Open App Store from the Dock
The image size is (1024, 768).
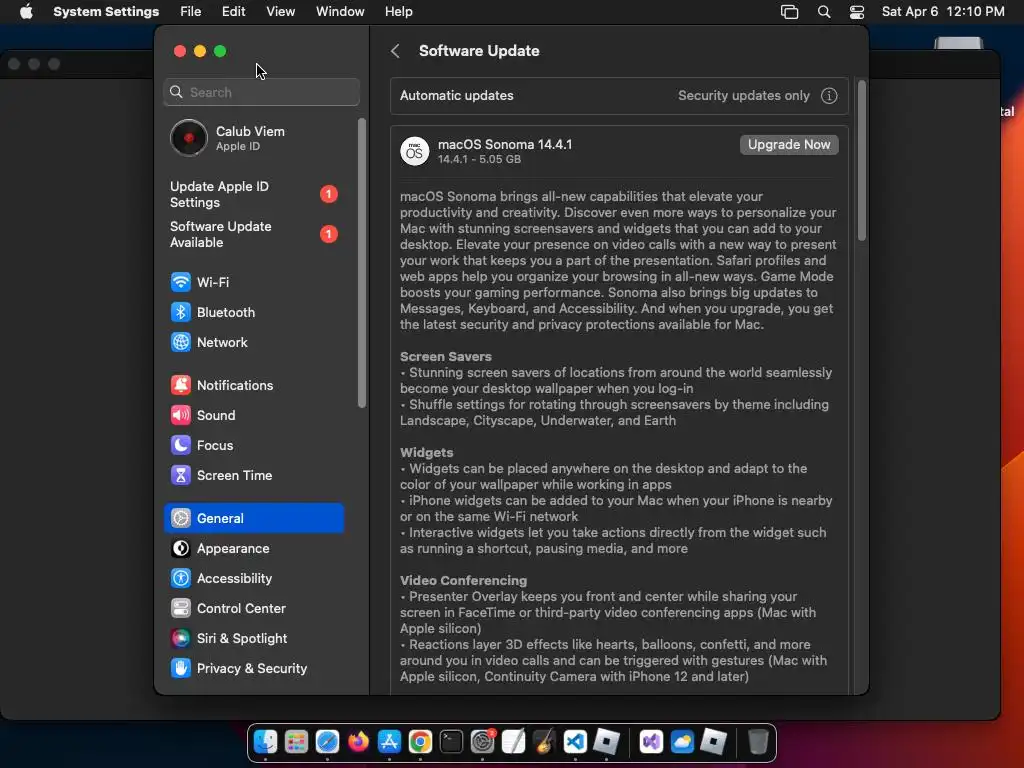(x=389, y=742)
